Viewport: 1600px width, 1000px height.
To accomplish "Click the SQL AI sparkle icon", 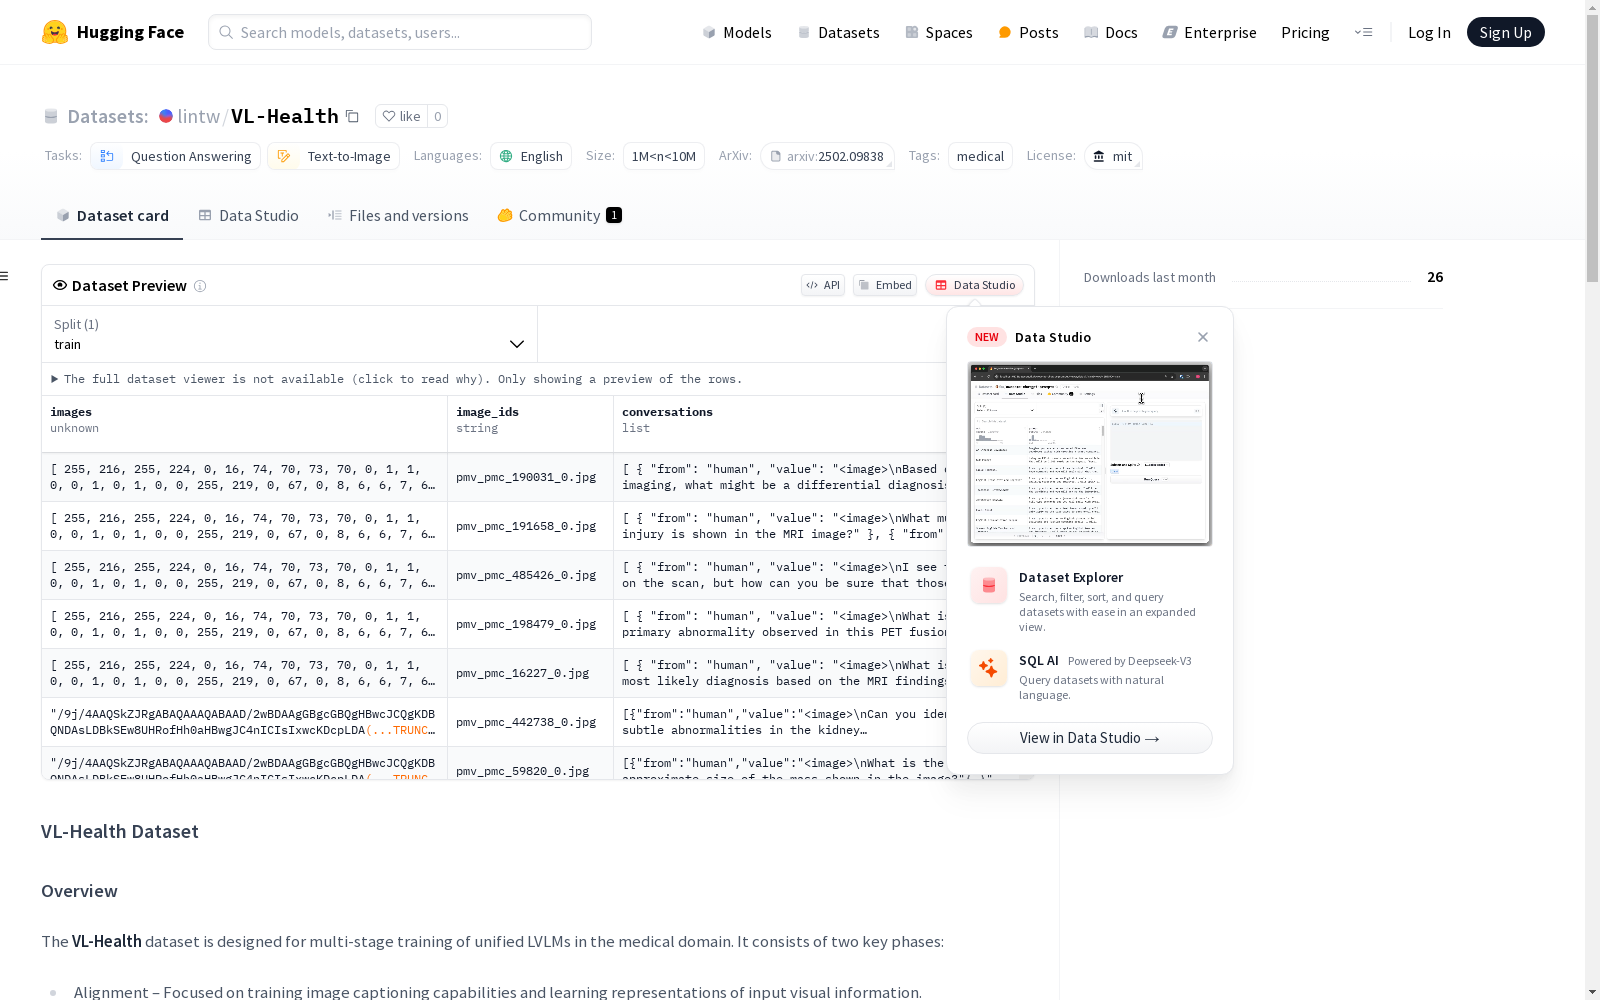I will click(989, 668).
